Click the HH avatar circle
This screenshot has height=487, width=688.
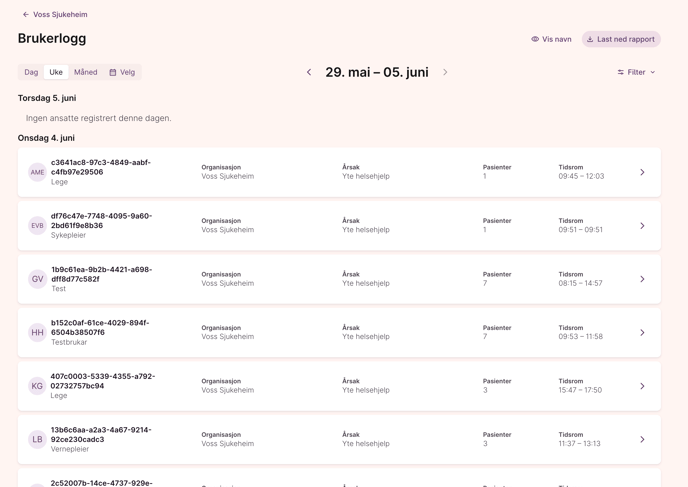pos(37,333)
